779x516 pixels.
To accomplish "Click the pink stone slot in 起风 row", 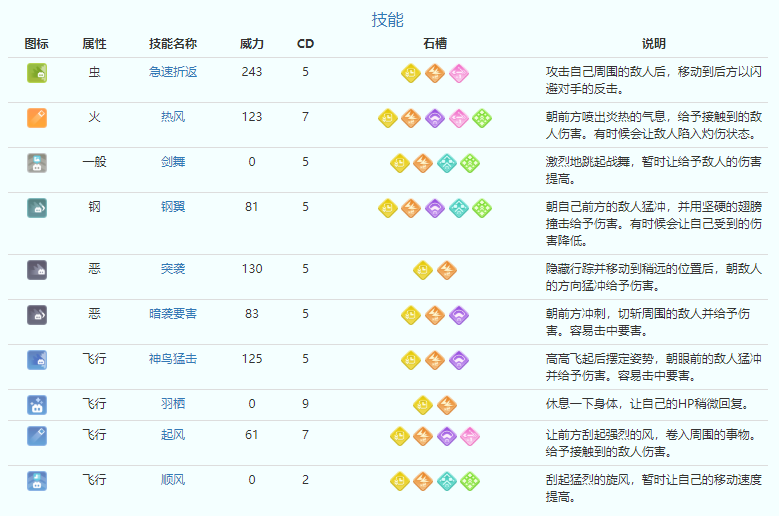I will click(x=470, y=436).
